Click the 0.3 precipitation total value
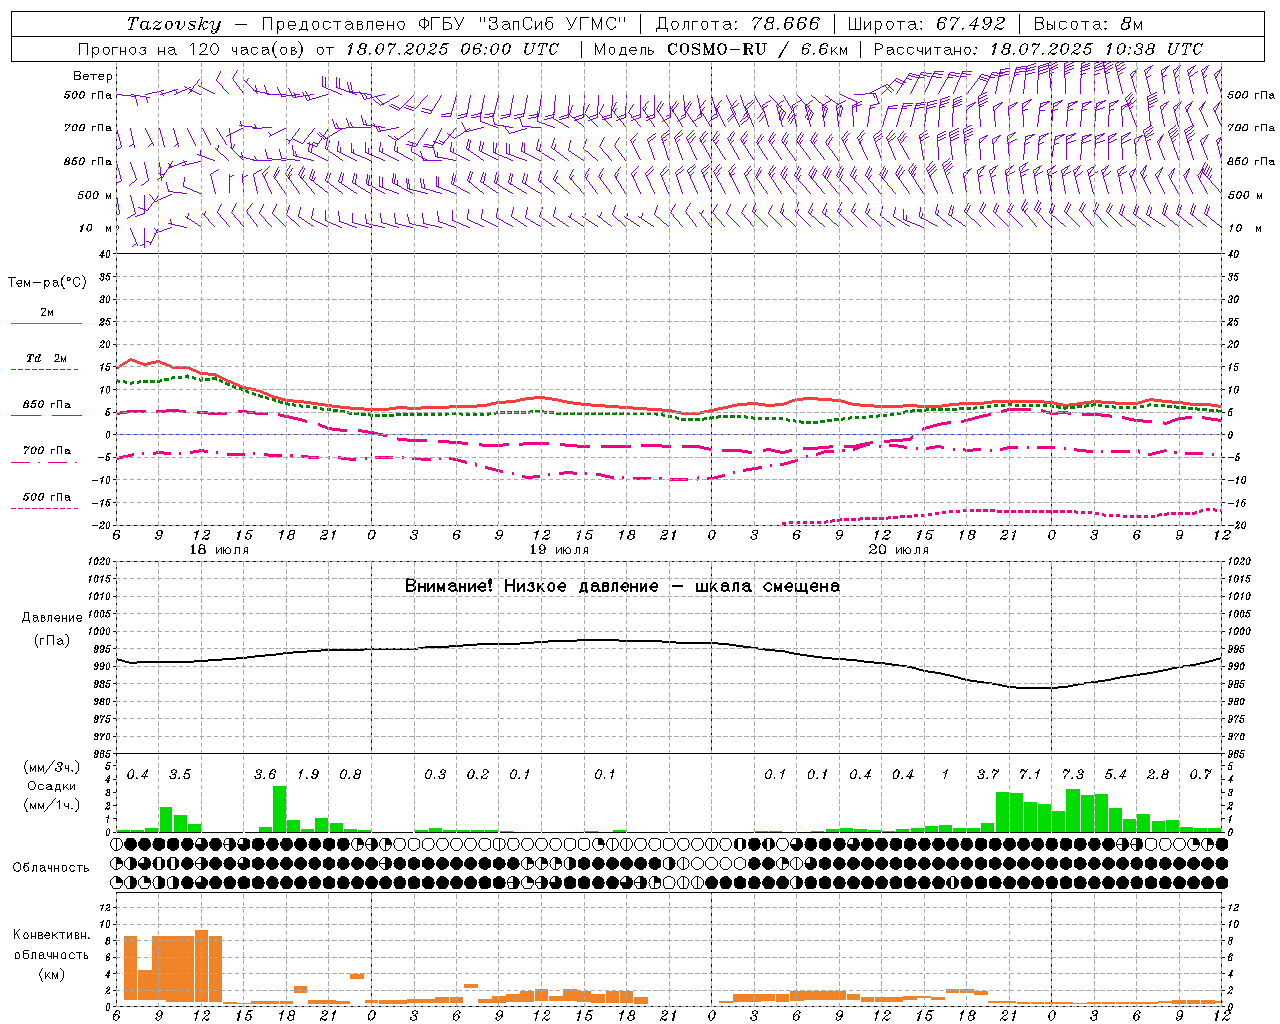This screenshot has width=1280, height=1024. click(435, 775)
